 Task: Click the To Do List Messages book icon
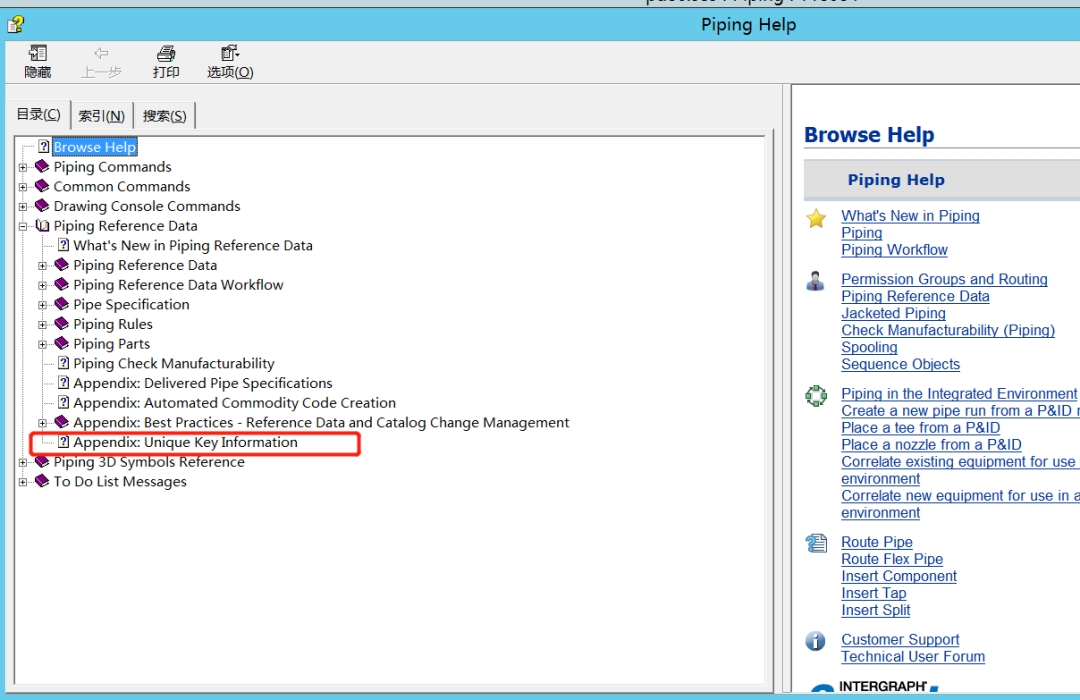(42, 481)
